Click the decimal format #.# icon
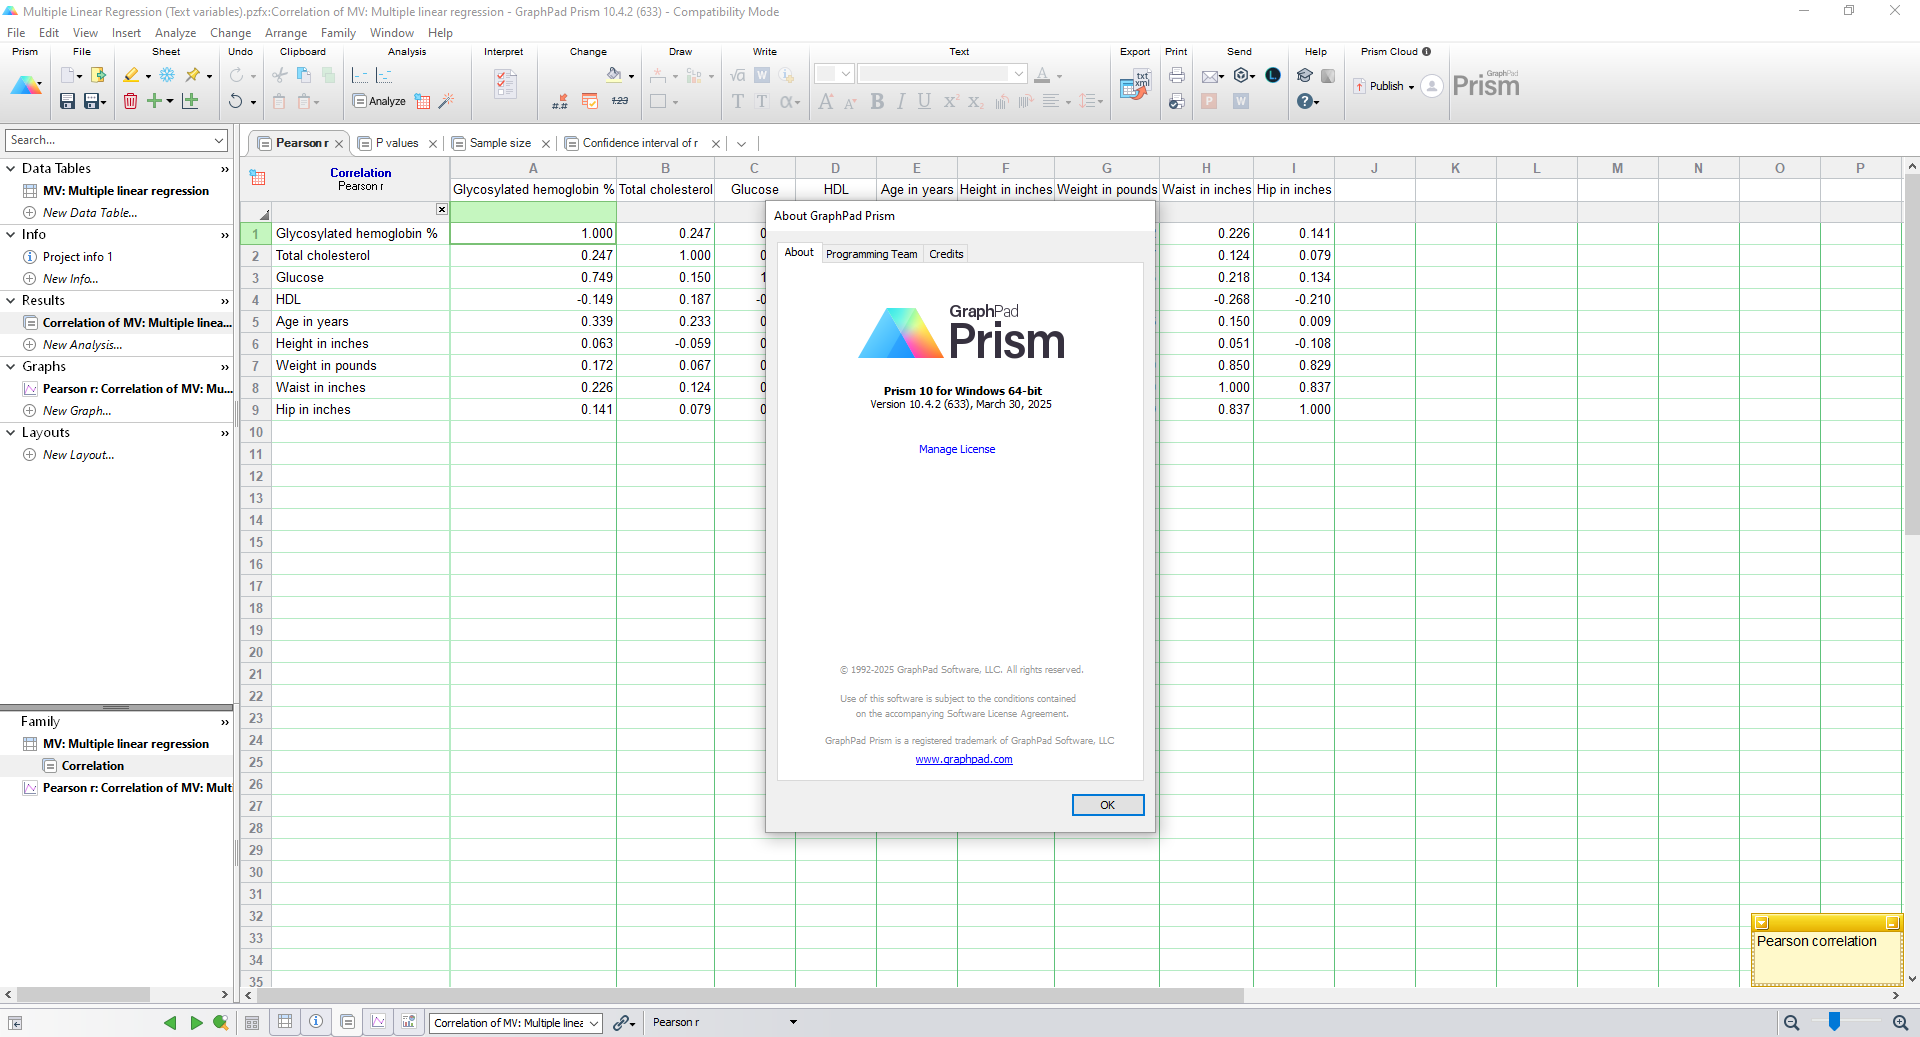The height and width of the screenshot is (1037, 1920). click(x=560, y=101)
